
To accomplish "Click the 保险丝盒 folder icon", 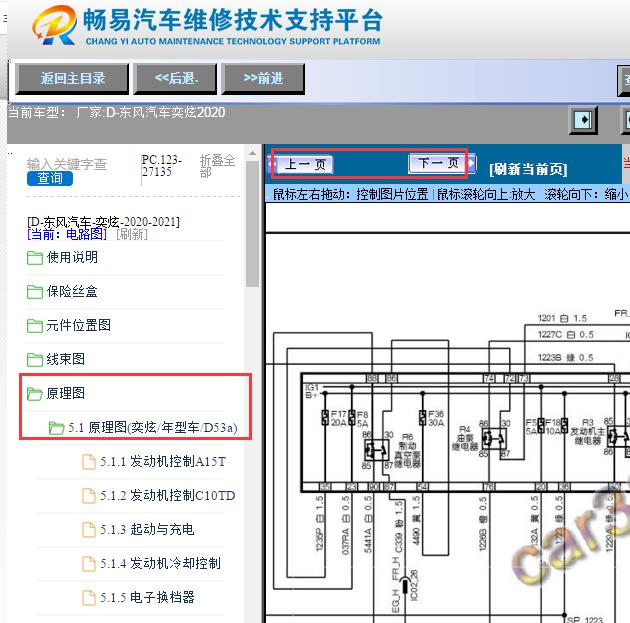I will pyautogui.click(x=35, y=292).
